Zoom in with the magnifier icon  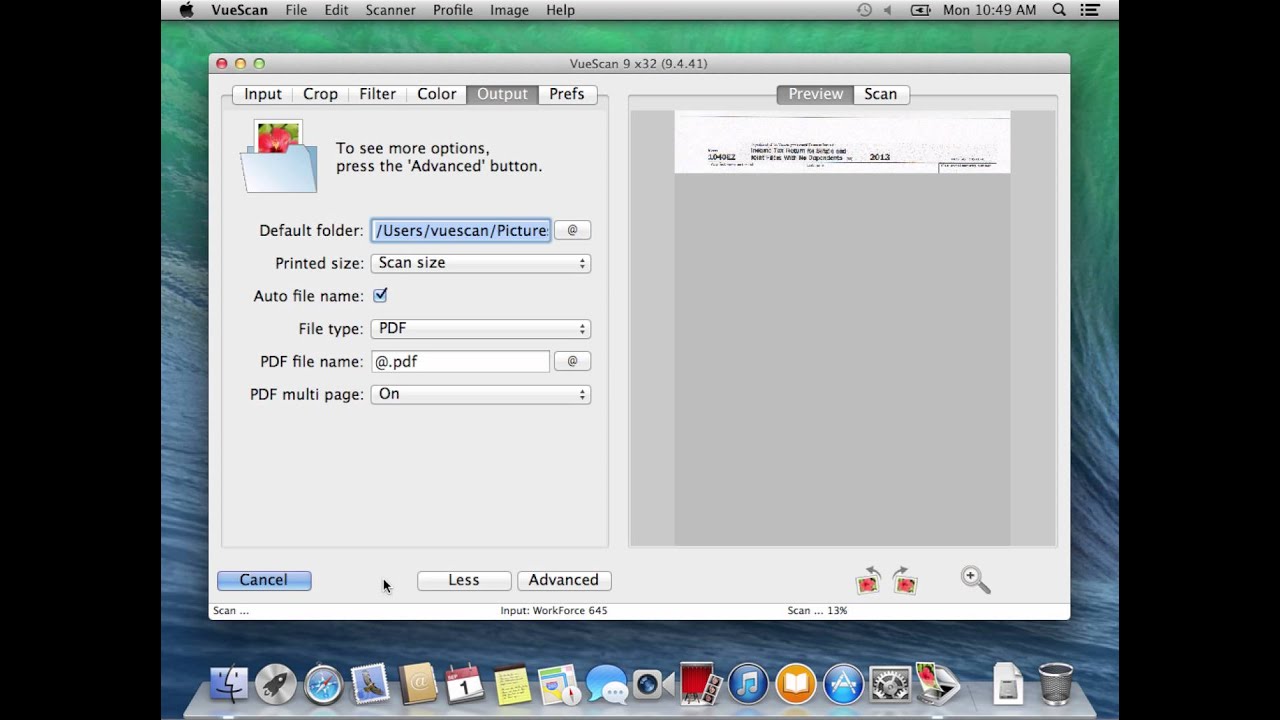975,580
